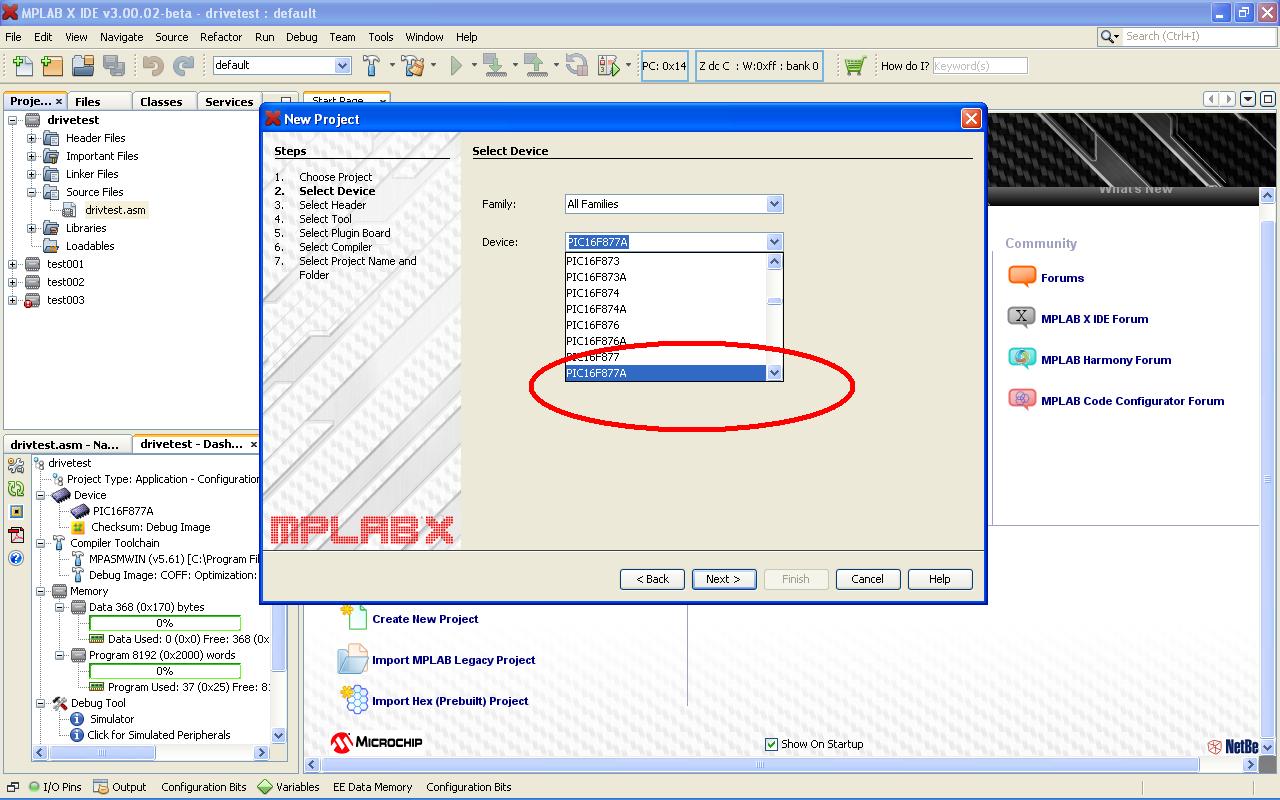The height and width of the screenshot is (800, 1280).
Task: Click the Open Project toolbar icon
Action: tap(83, 66)
